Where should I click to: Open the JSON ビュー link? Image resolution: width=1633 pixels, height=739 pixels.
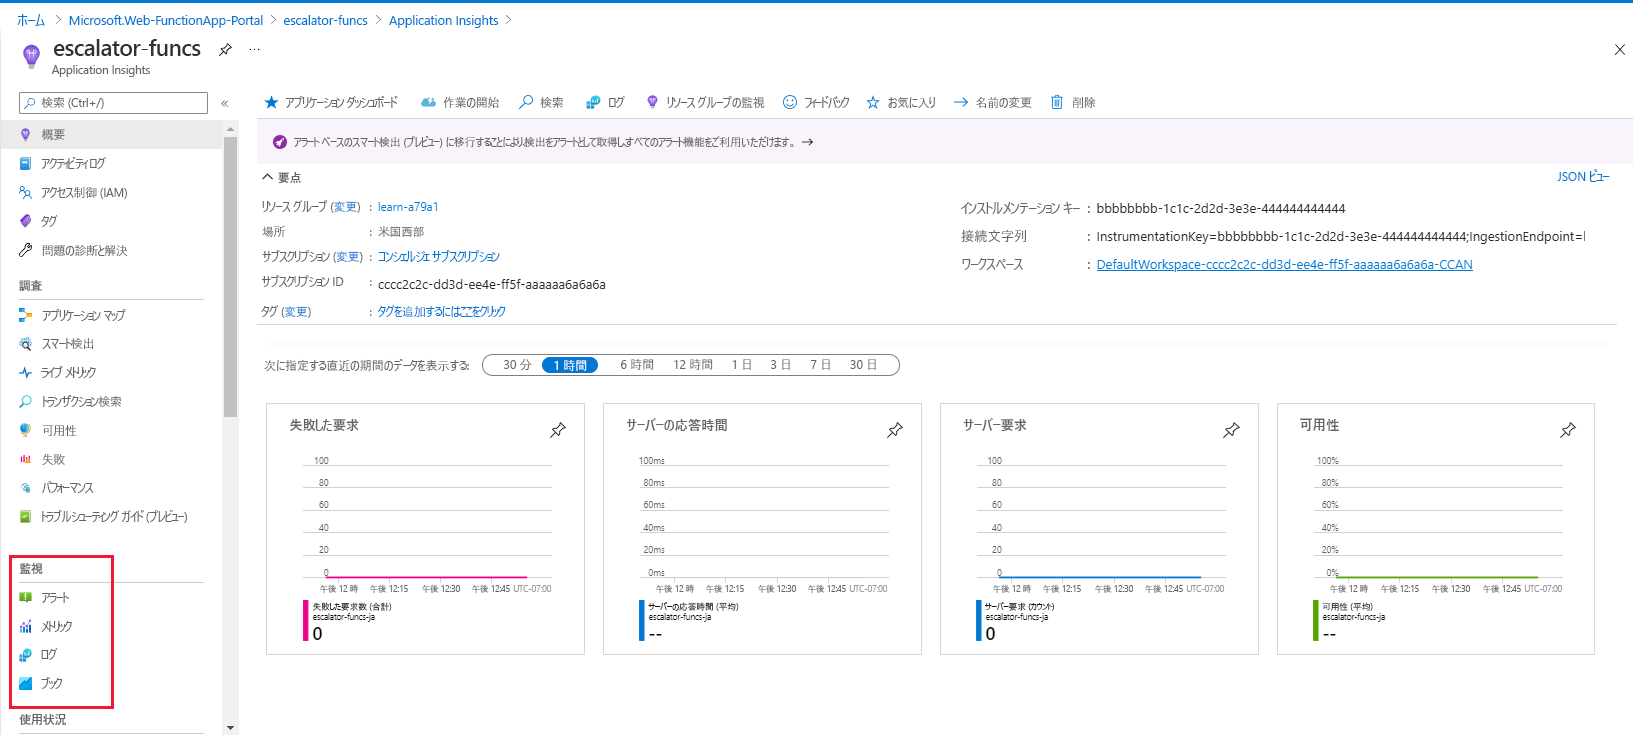pyautogui.click(x=1583, y=176)
